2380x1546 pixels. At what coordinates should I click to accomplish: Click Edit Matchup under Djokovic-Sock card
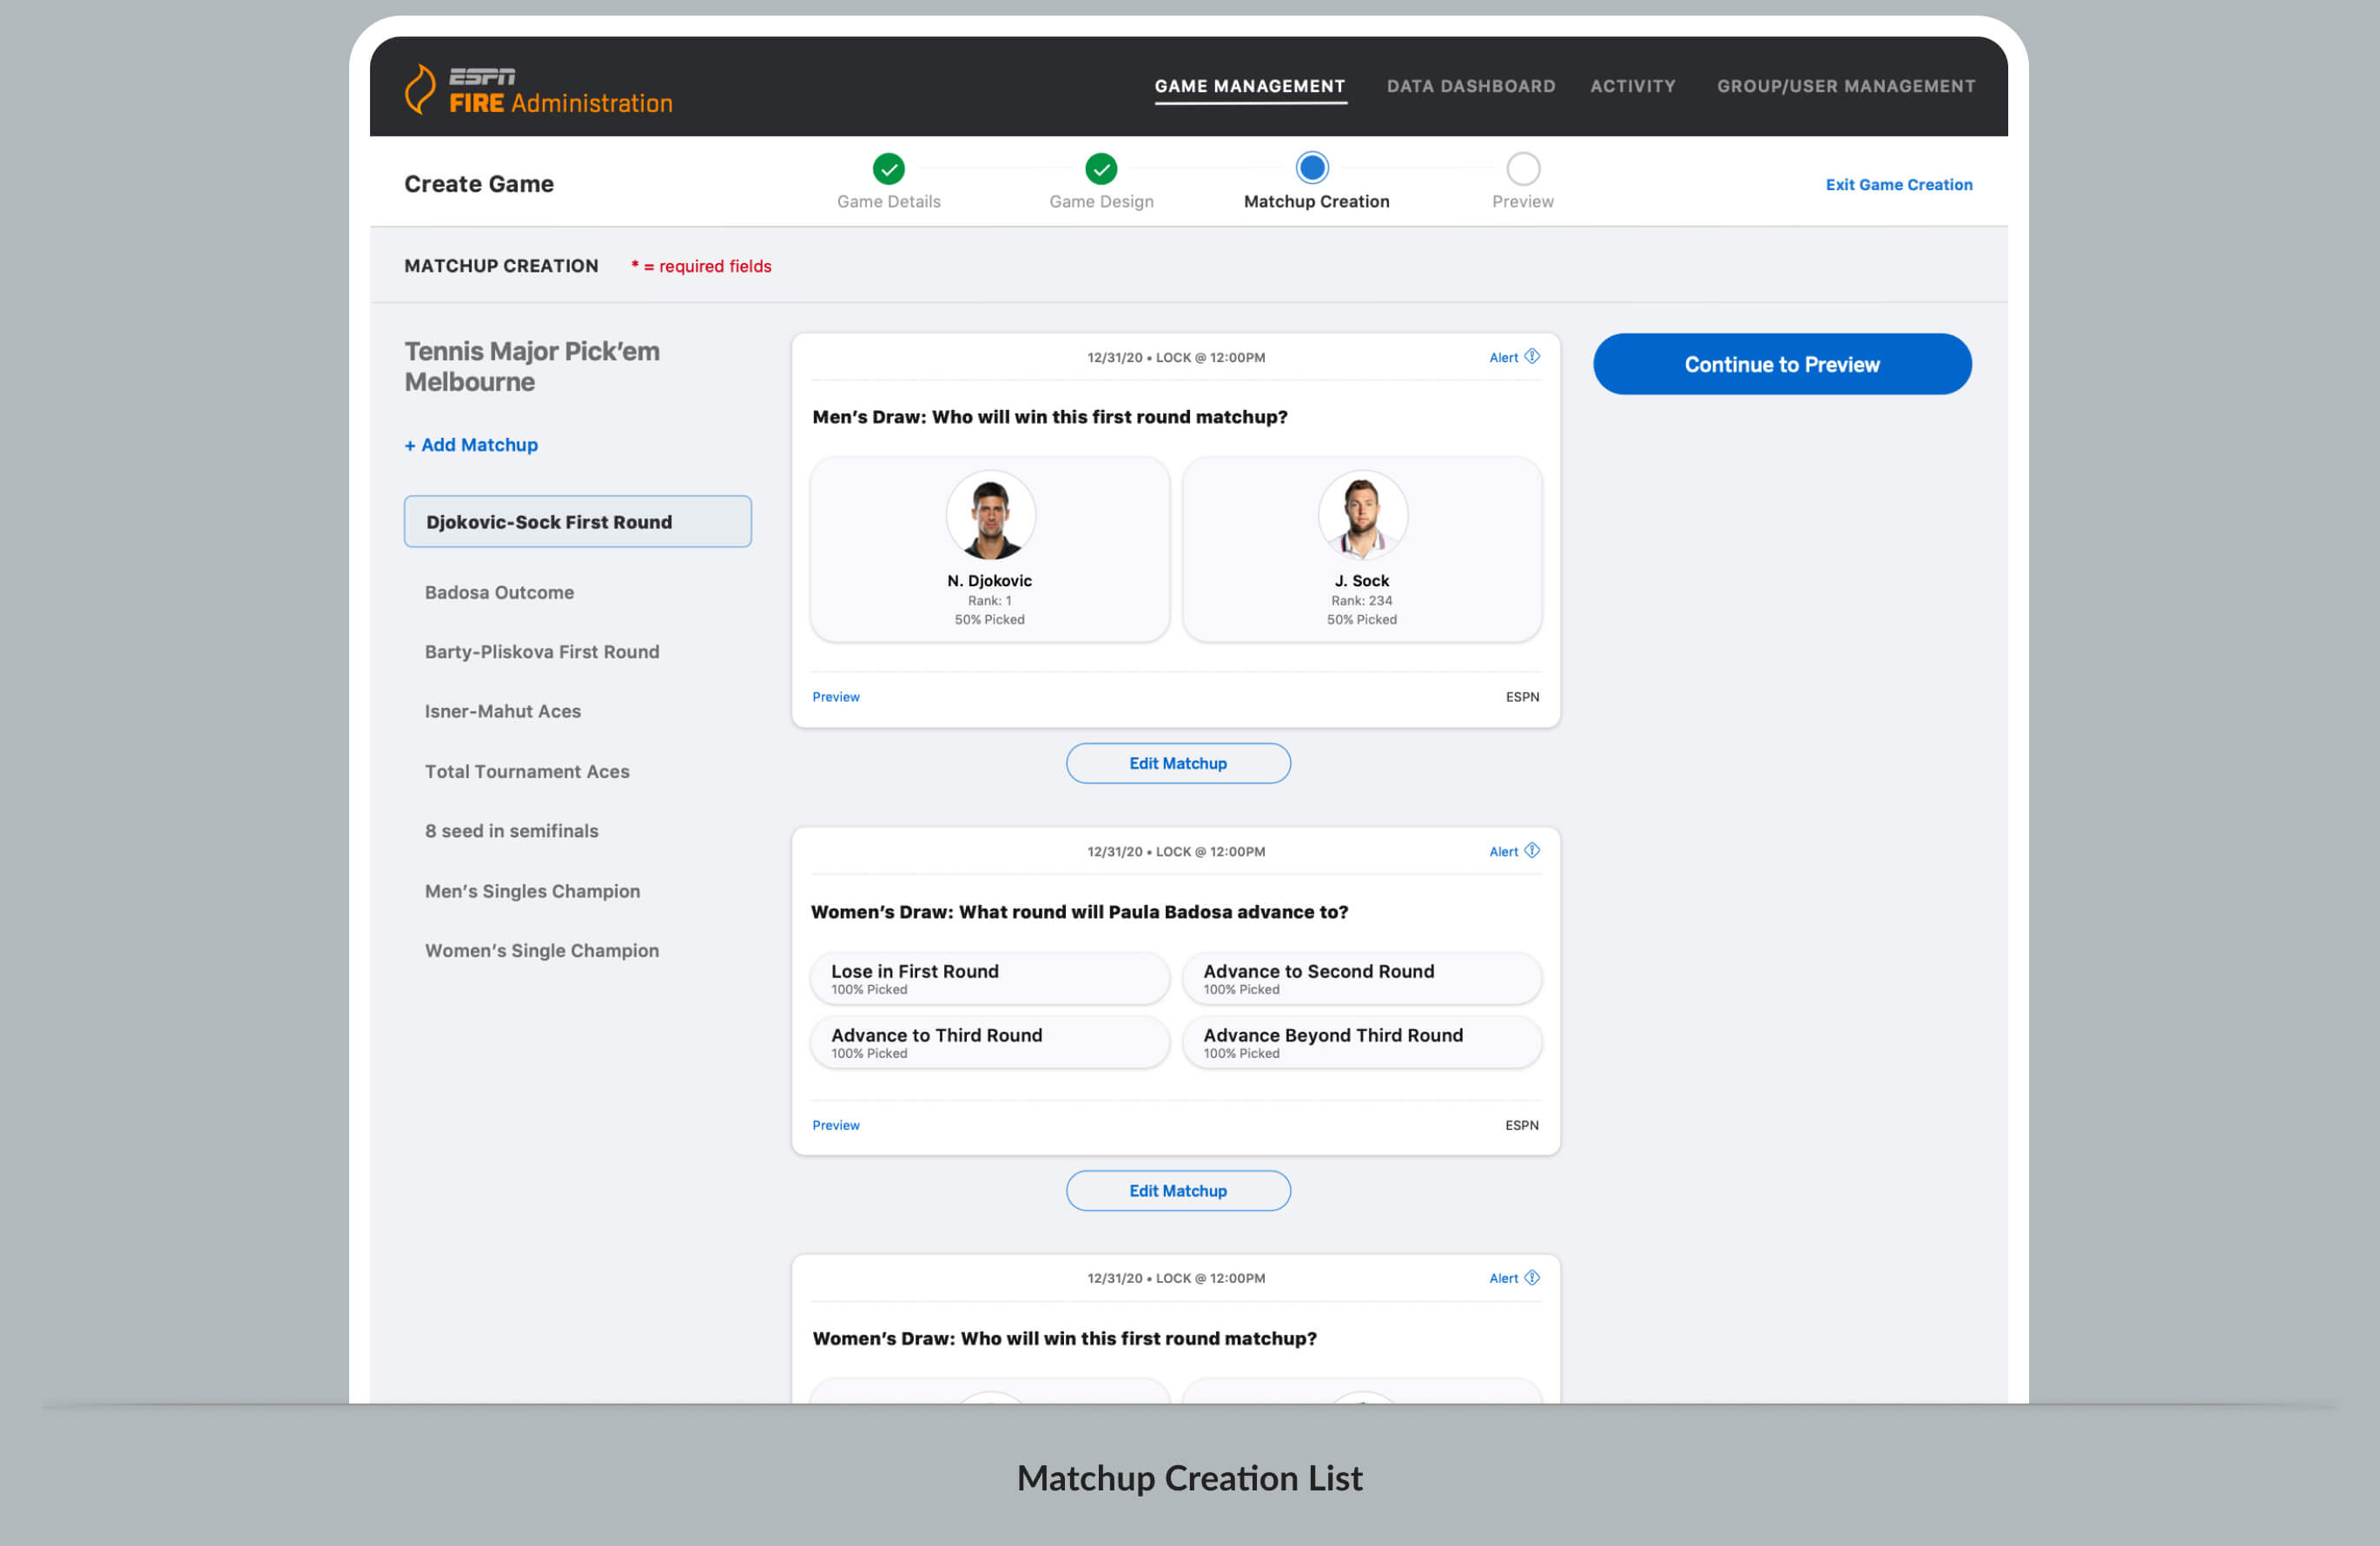pos(1177,763)
